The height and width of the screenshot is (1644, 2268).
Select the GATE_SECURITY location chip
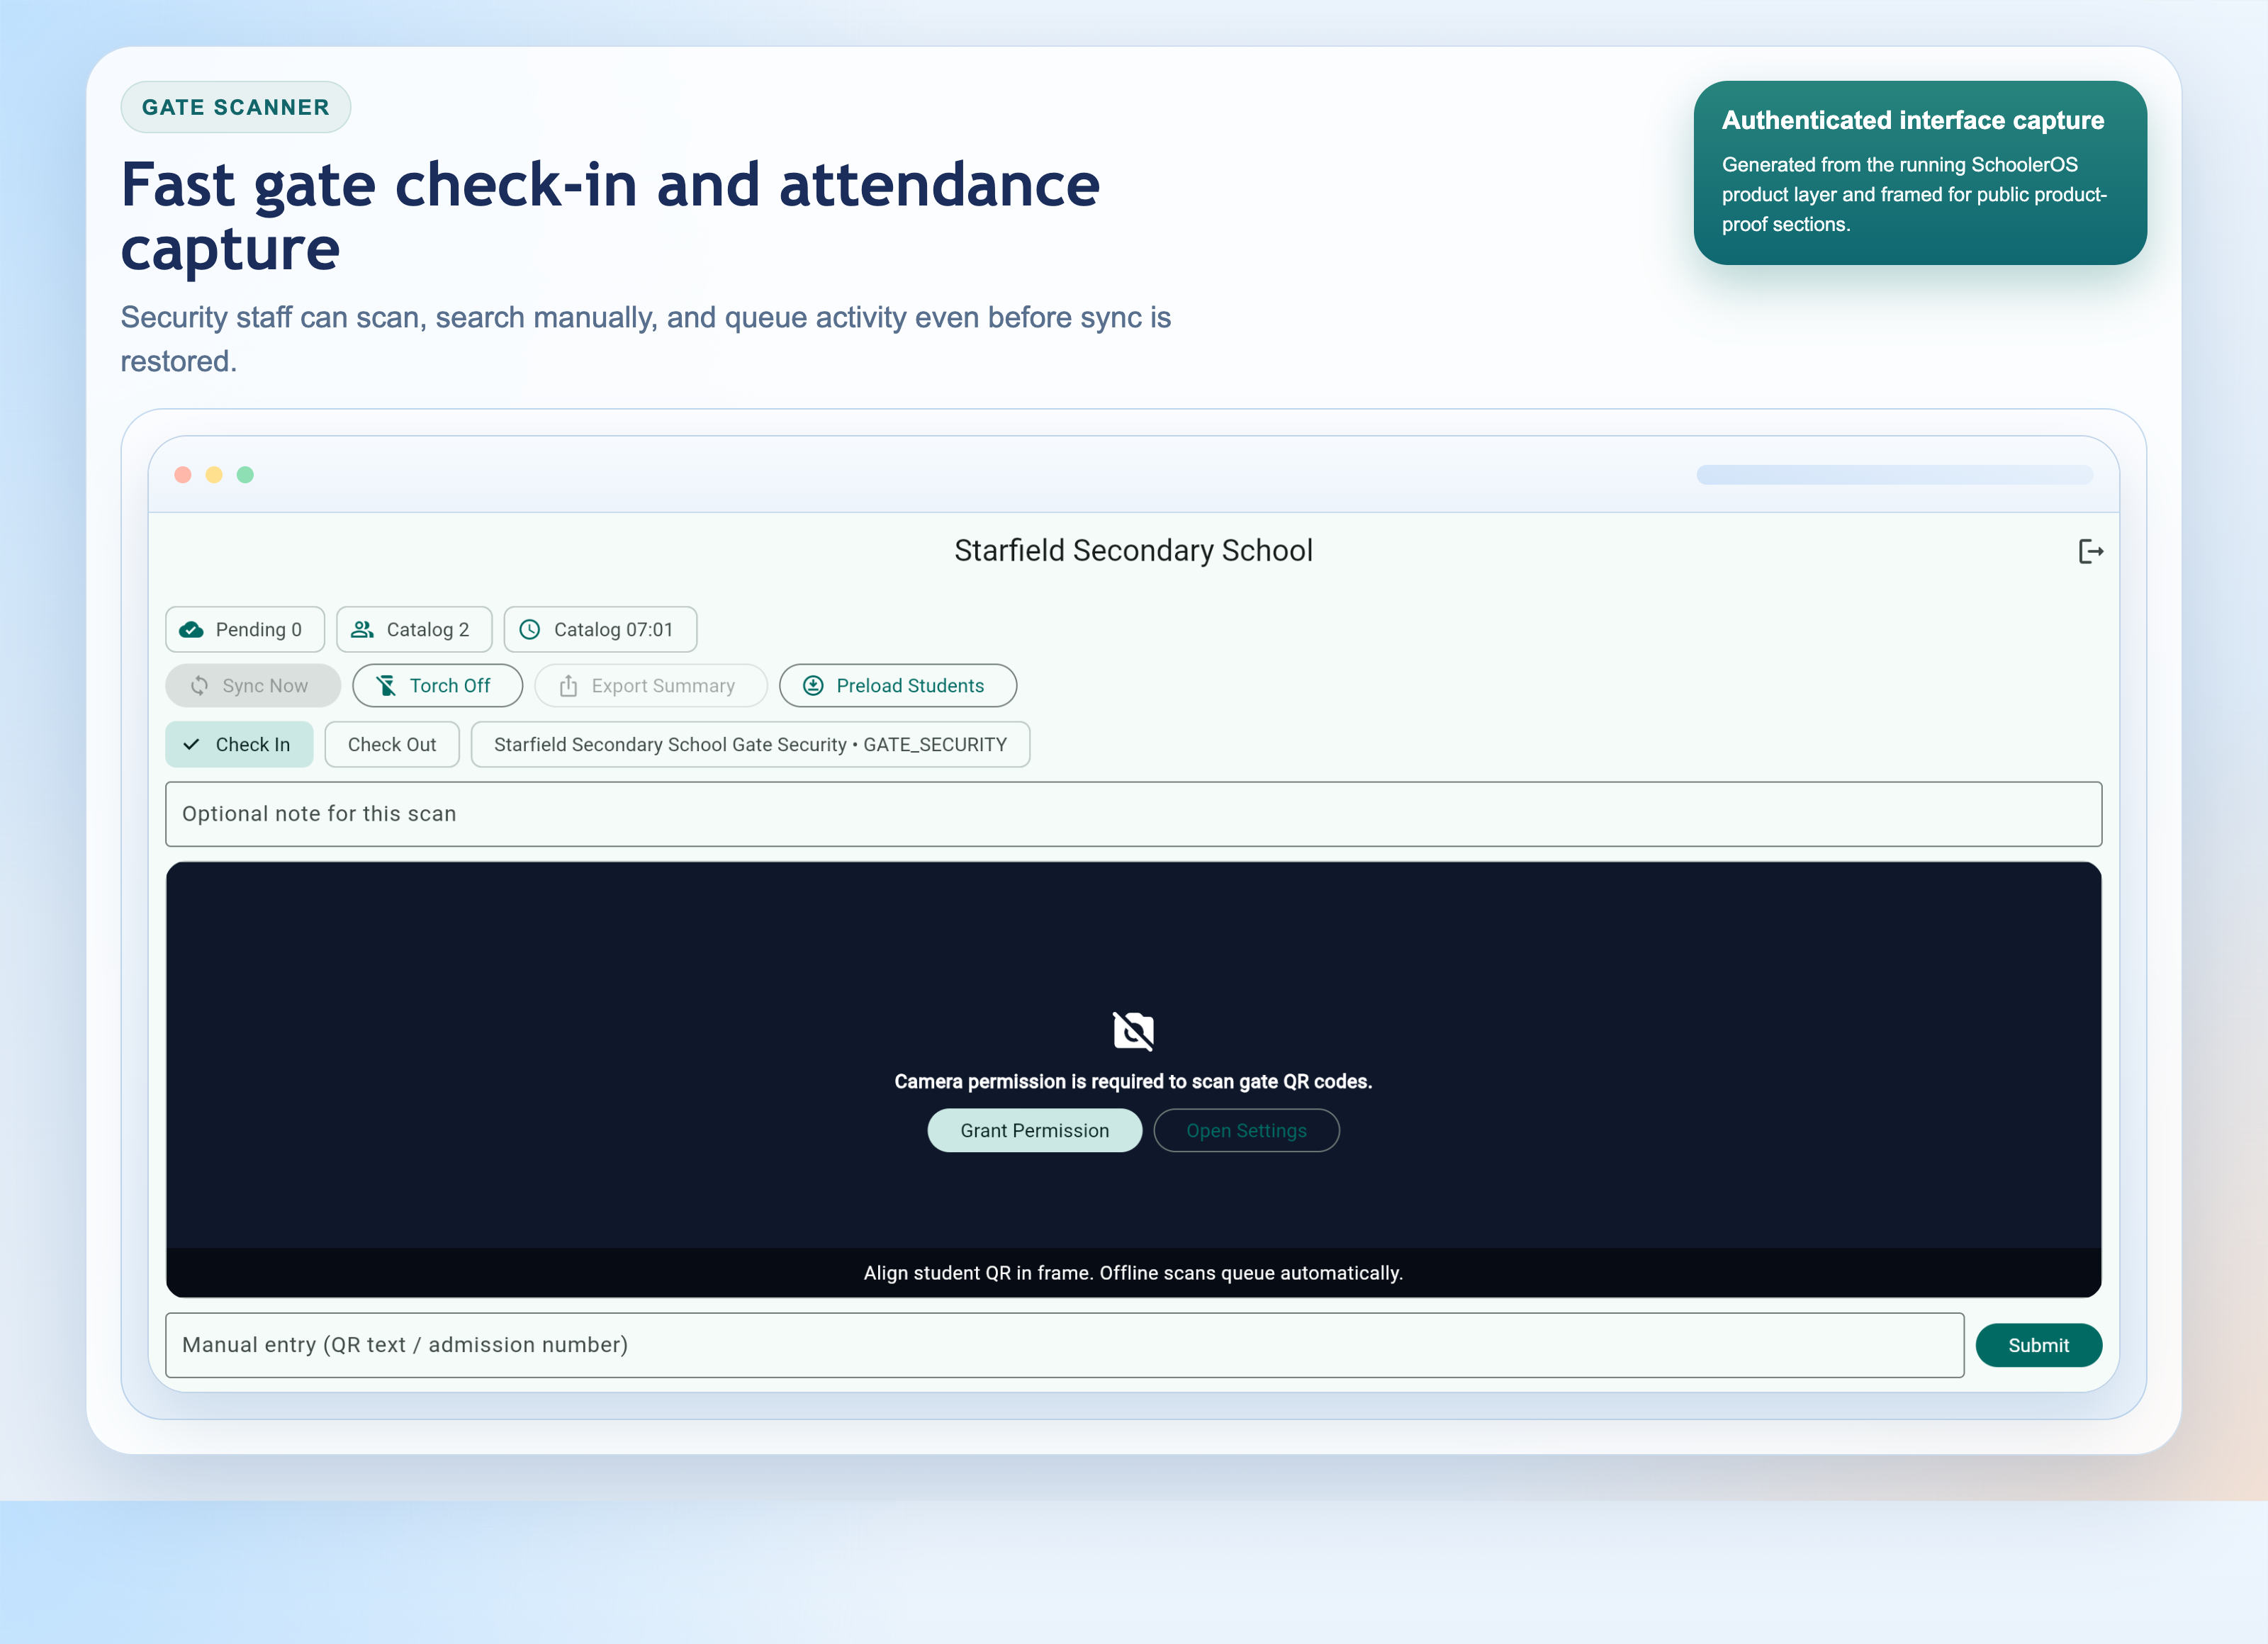[x=750, y=744]
